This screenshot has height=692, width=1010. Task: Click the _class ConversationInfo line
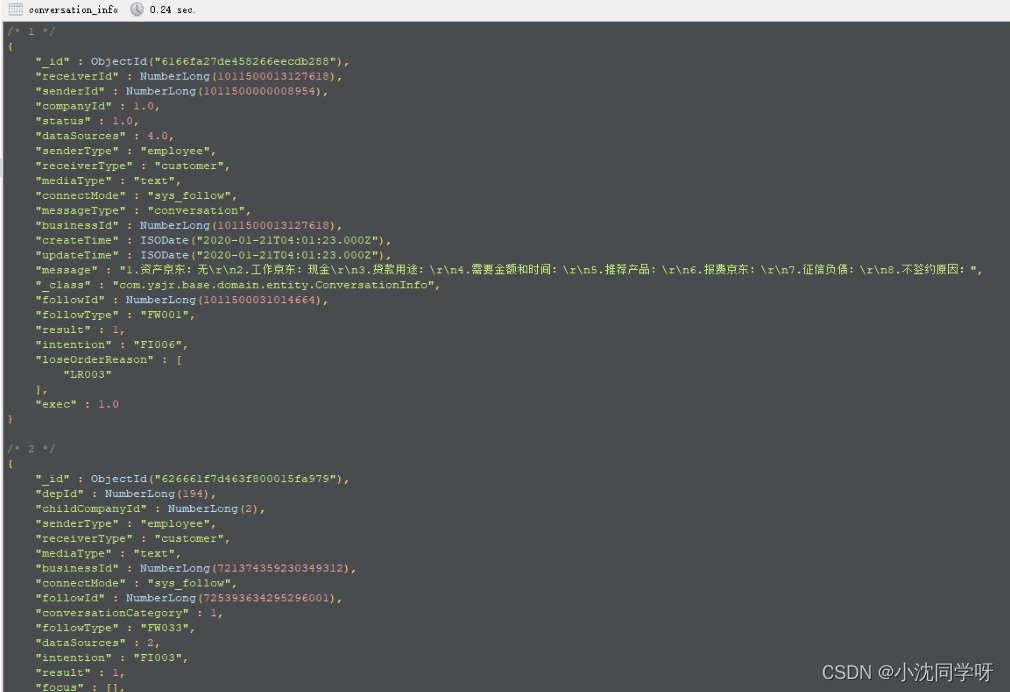pyautogui.click(x=238, y=284)
